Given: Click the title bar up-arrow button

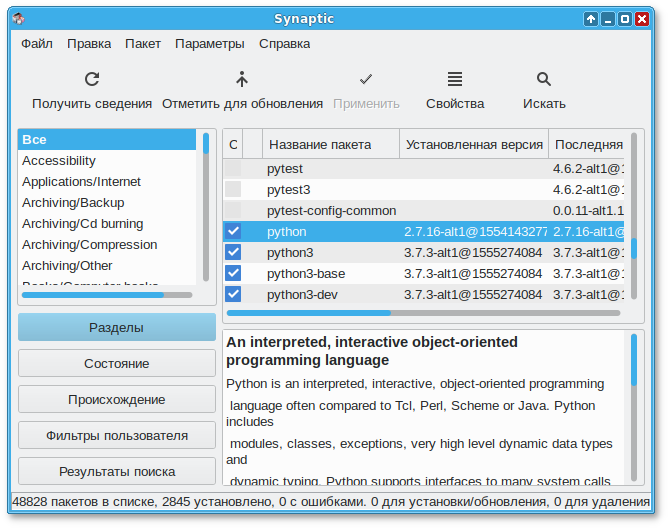Looking at the screenshot, I should coord(591,19).
